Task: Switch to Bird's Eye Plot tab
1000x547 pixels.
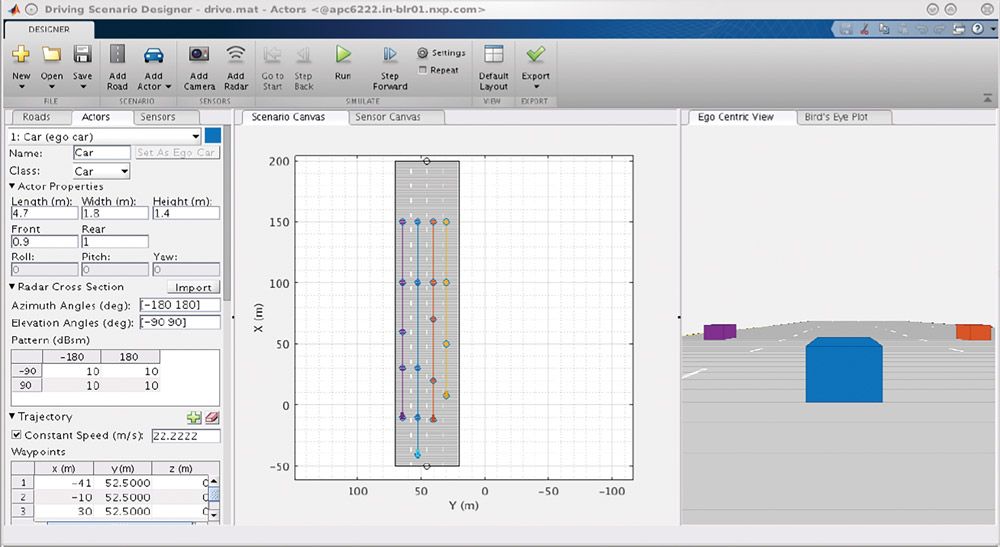Action: click(x=836, y=117)
